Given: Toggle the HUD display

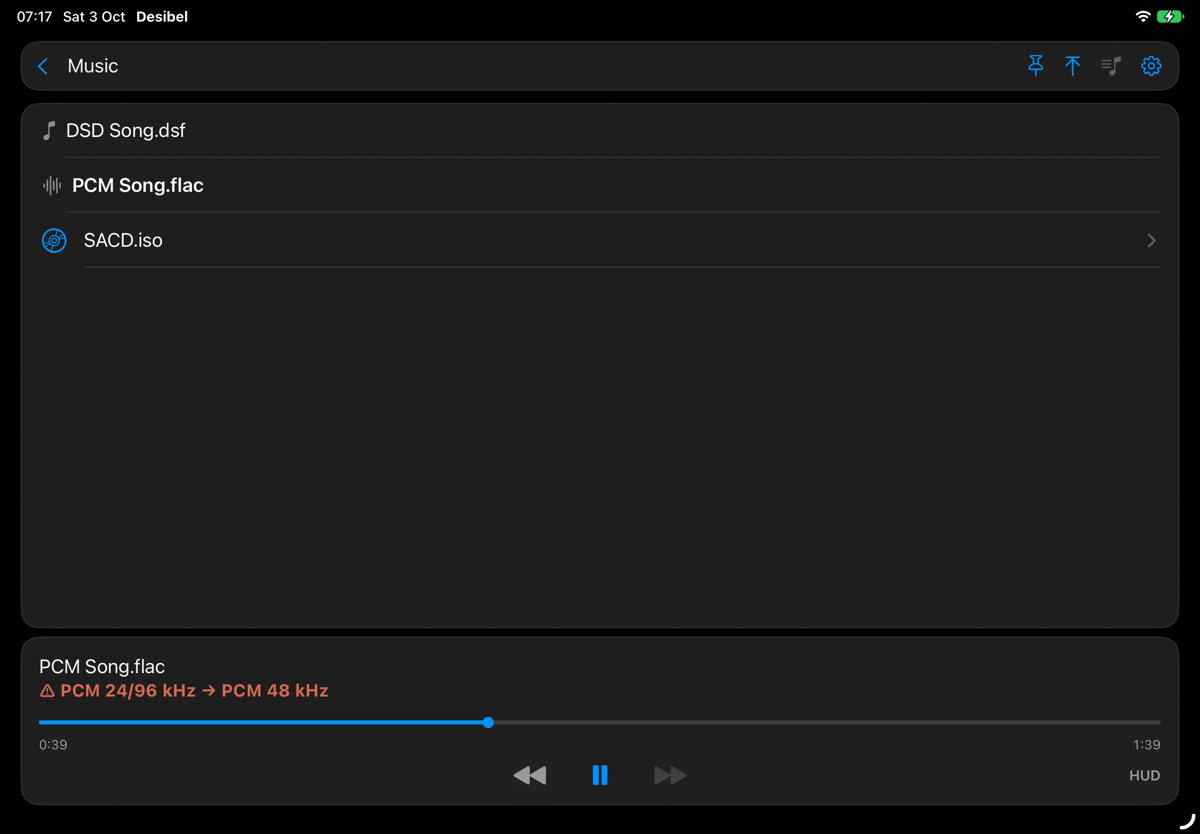Looking at the screenshot, I should tap(1145, 775).
